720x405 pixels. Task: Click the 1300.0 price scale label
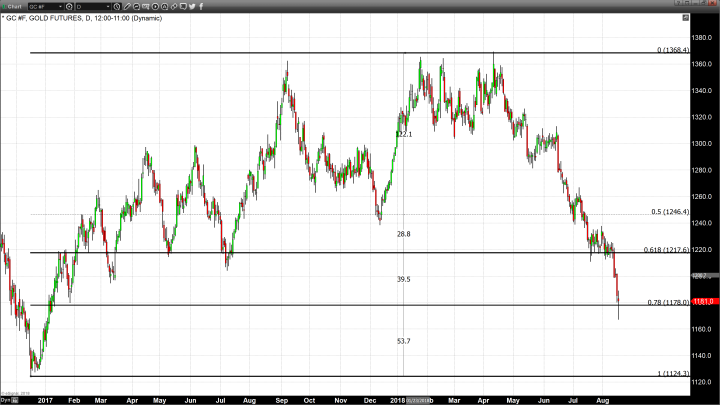point(703,144)
